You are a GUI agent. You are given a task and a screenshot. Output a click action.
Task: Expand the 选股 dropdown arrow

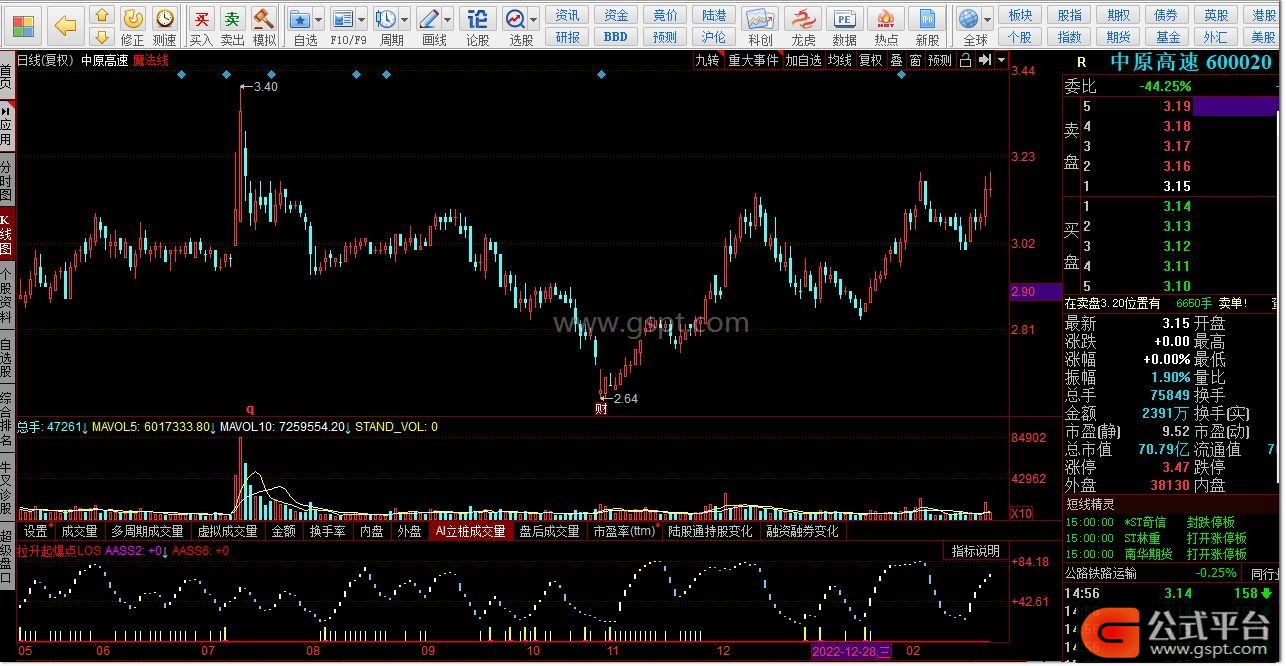click(x=534, y=19)
